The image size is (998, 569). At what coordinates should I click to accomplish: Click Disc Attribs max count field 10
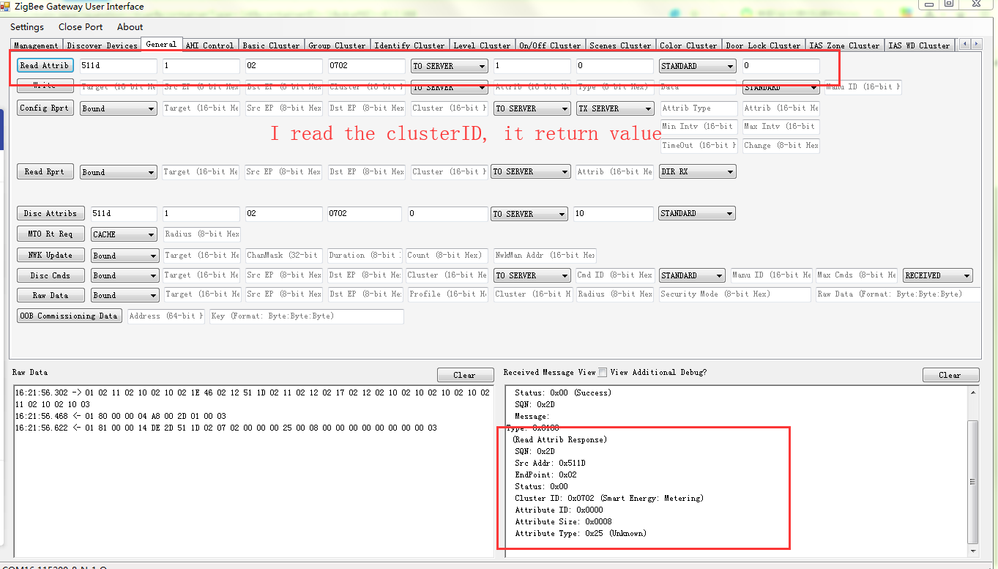coord(614,214)
